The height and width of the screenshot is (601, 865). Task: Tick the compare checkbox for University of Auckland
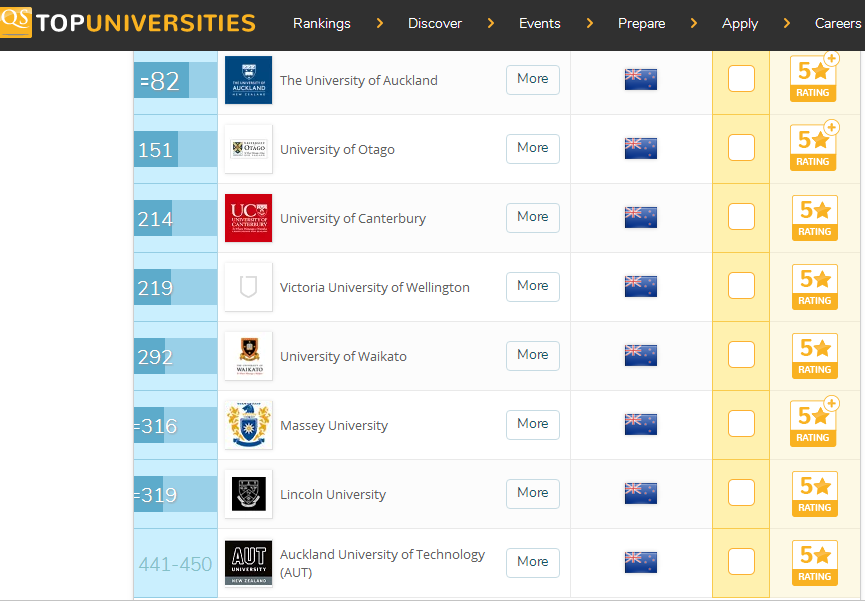click(741, 78)
